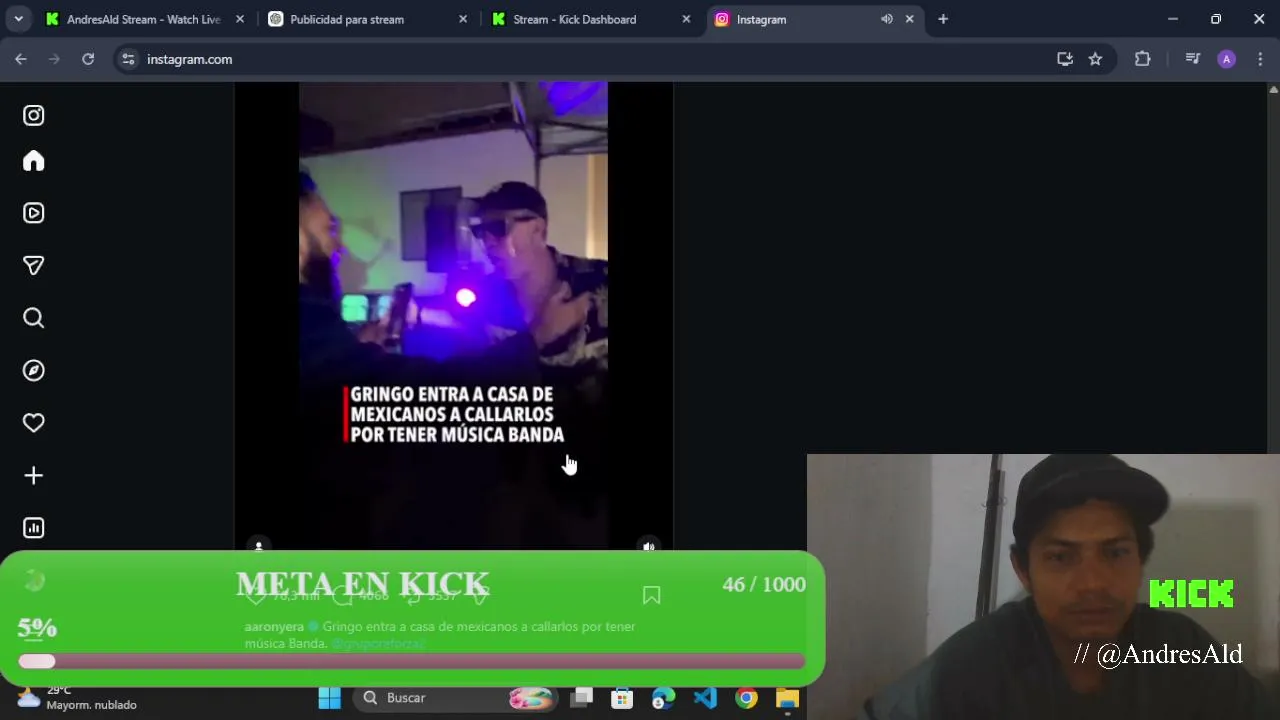The image size is (1280, 720).
Task: Launch Microsoft Store from the taskbar
Action: click(622, 698)
